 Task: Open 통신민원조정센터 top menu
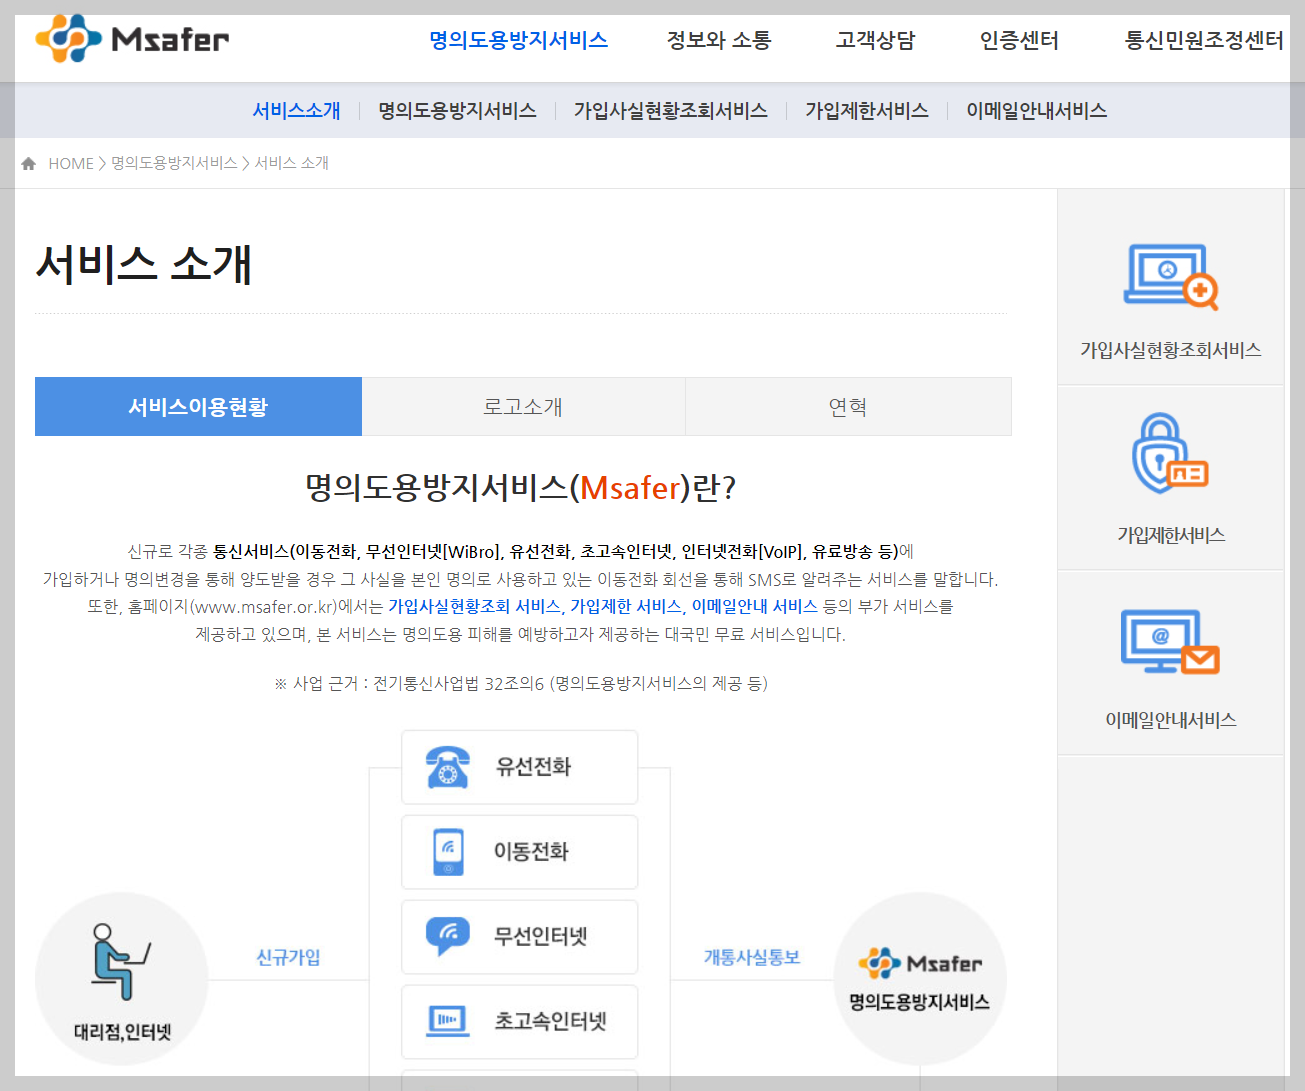[x=1204, y=40]
